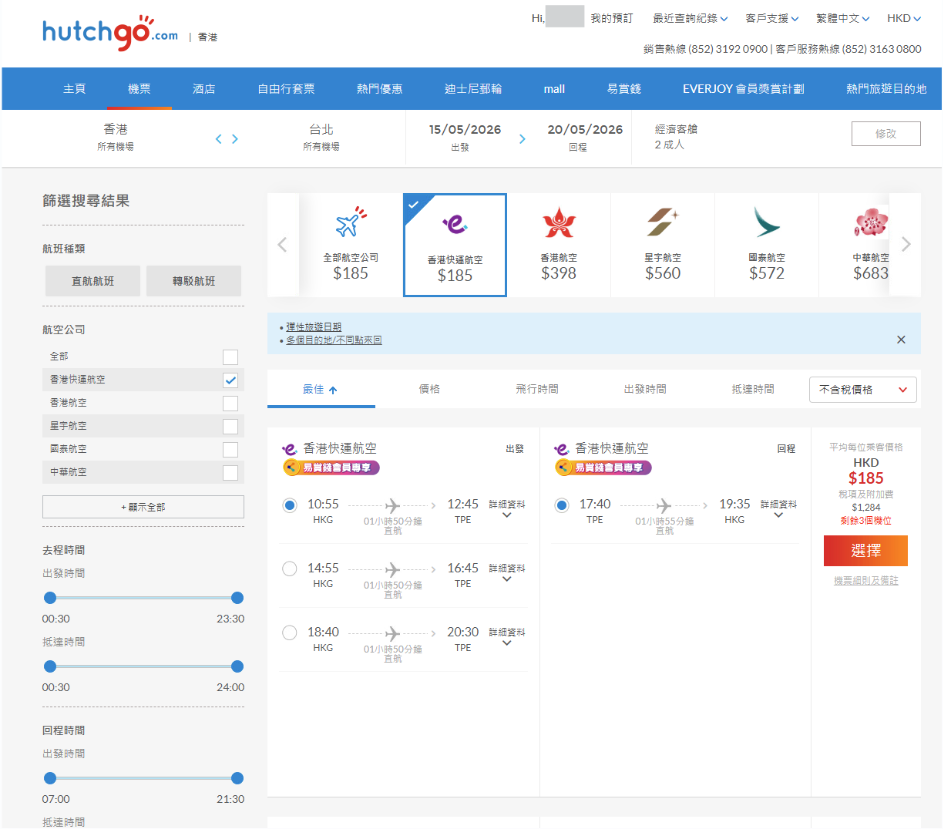Image resolution: width=943 pixels, height=829 pixels.
Task: Open fare rules and remarks link
Action: 866,581
